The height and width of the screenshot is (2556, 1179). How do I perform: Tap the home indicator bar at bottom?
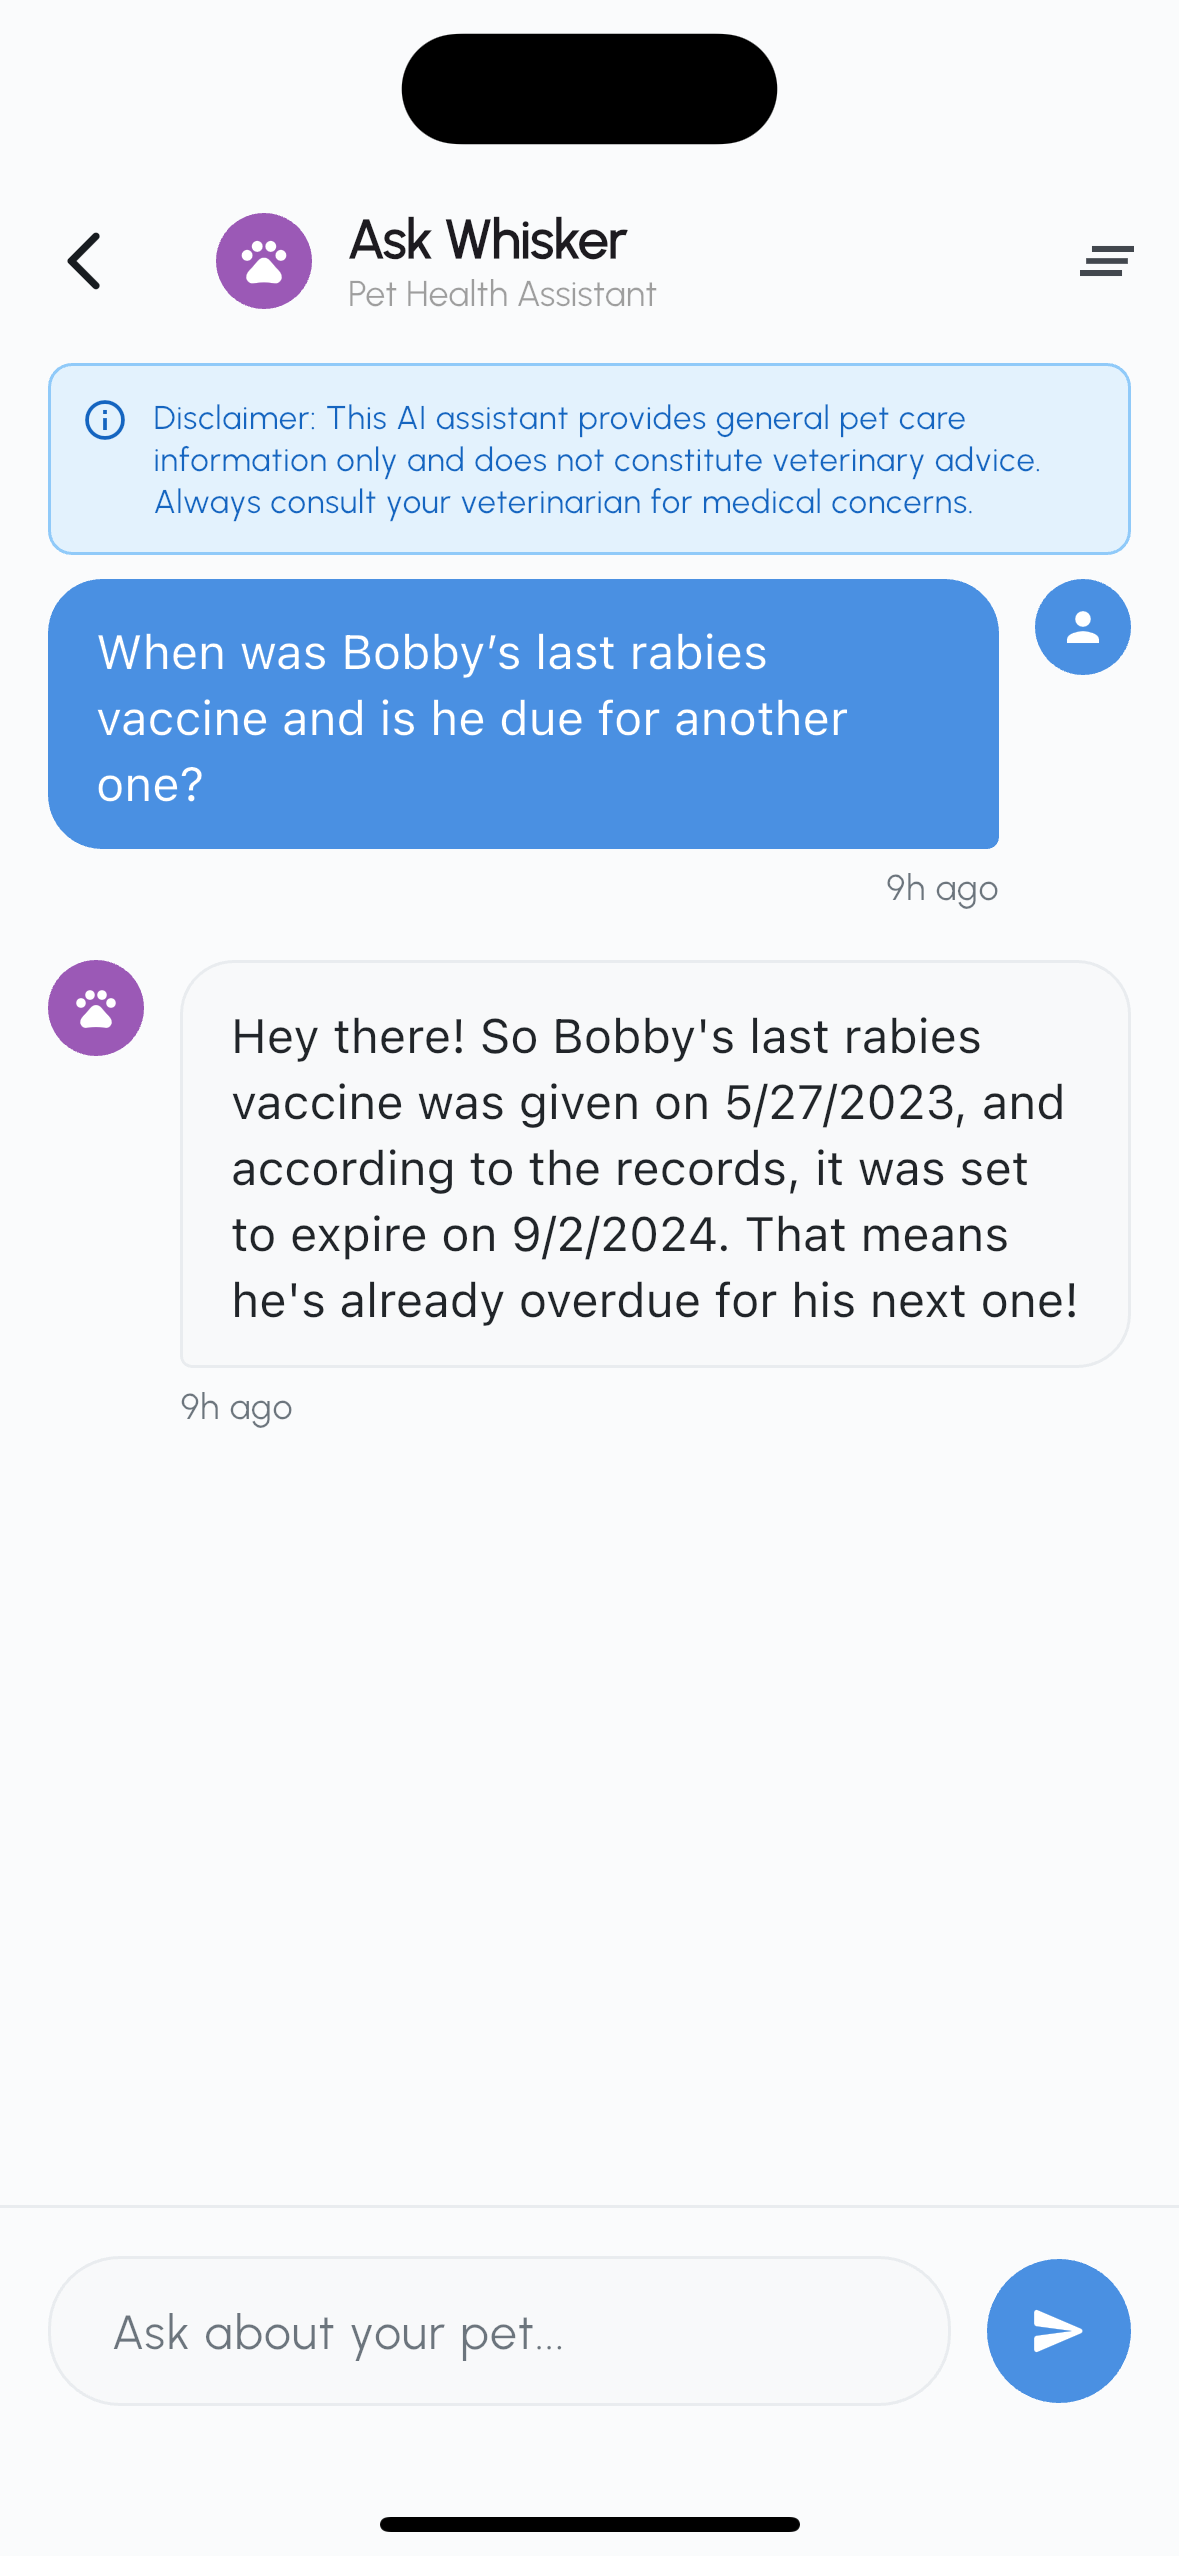click(589, 2524)
